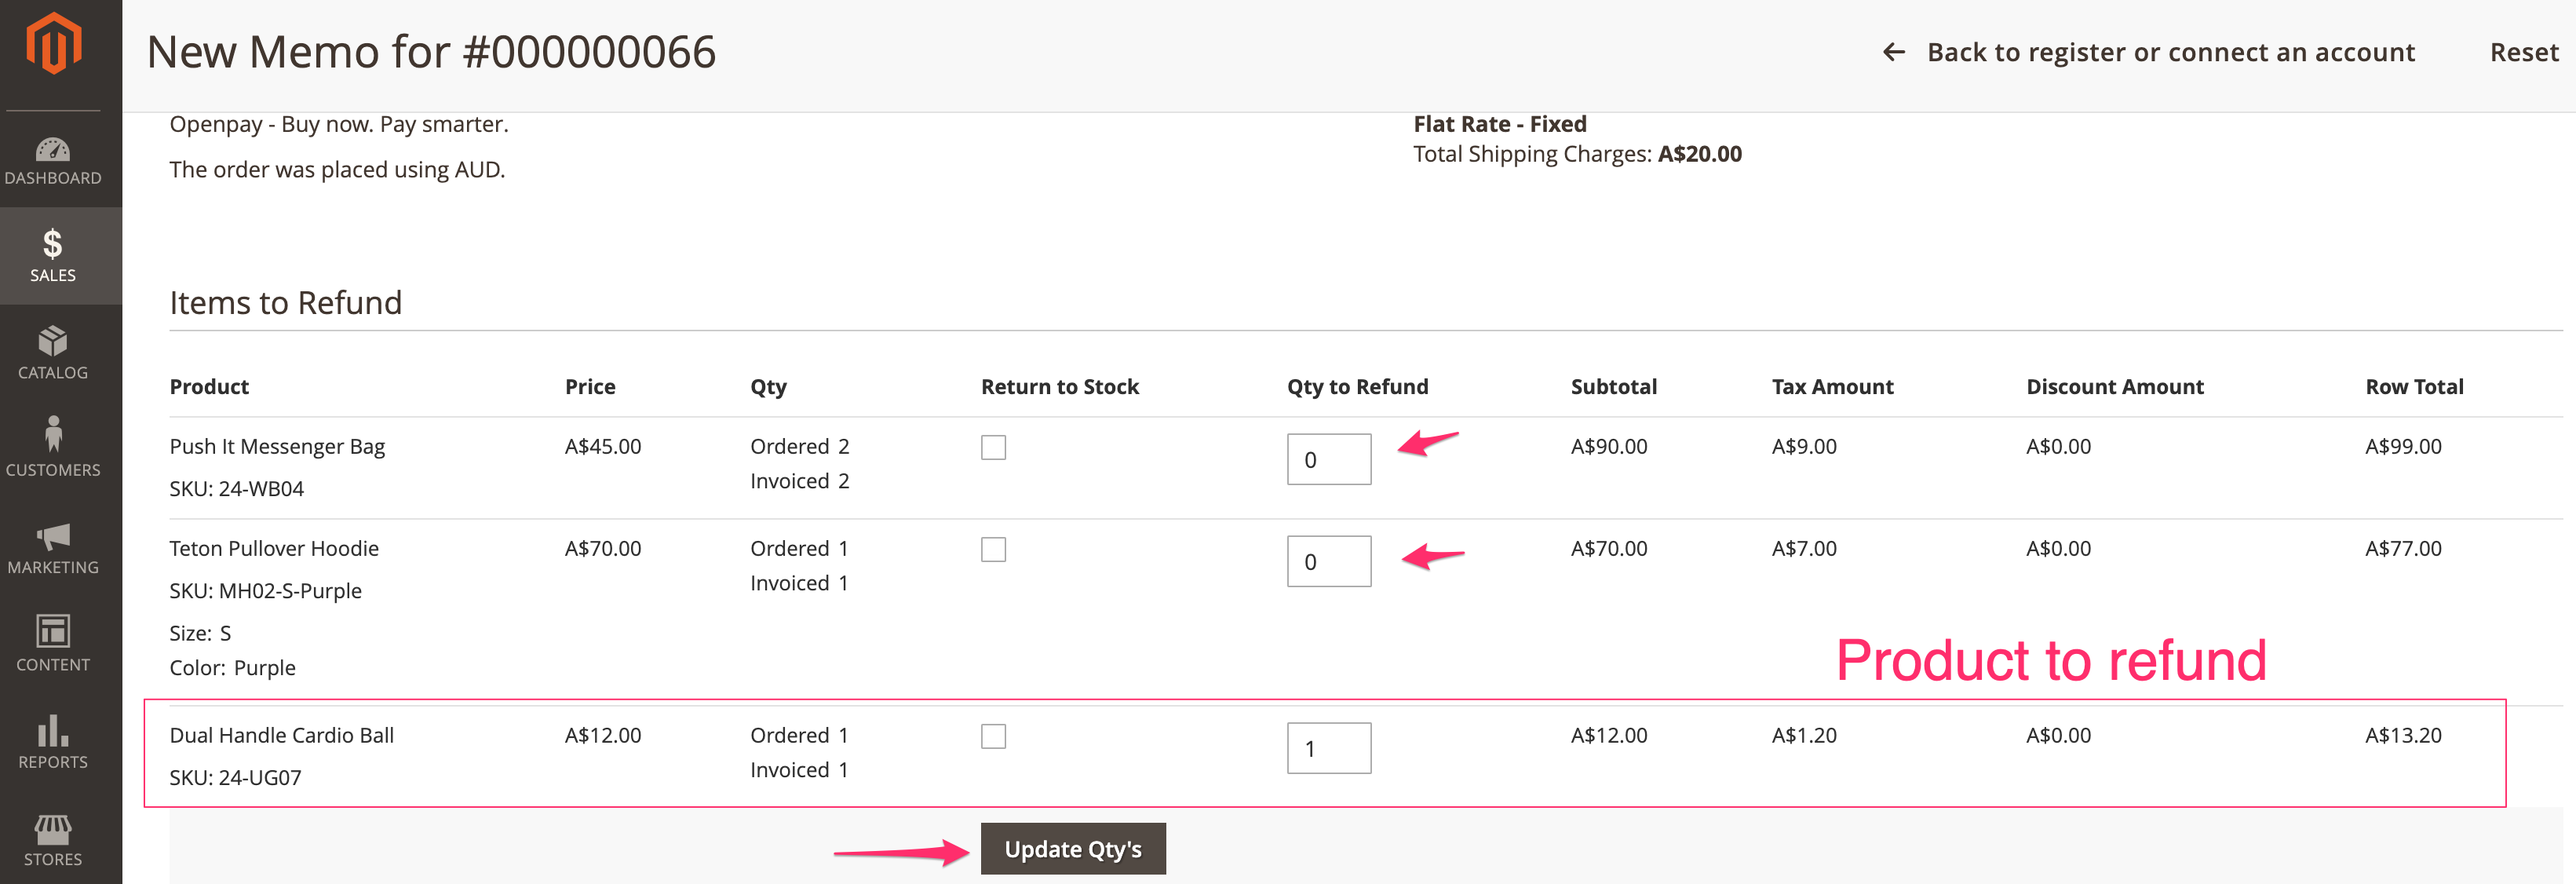Click Qty to Refund field for Messenger Bag
The width and height of the screenshot is (2576, 884).
pyautogui.click(x=1328, y=460)
